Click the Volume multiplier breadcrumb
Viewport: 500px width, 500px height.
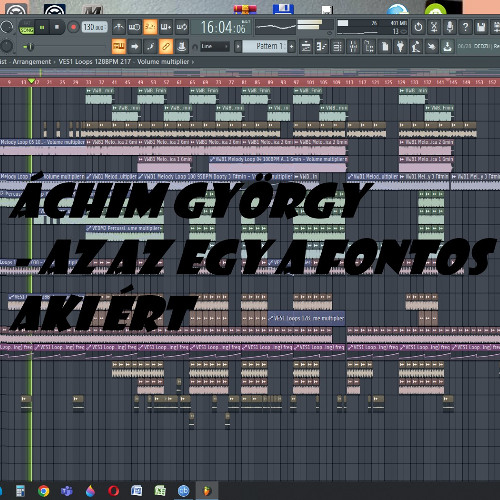[x=163, y=62]
